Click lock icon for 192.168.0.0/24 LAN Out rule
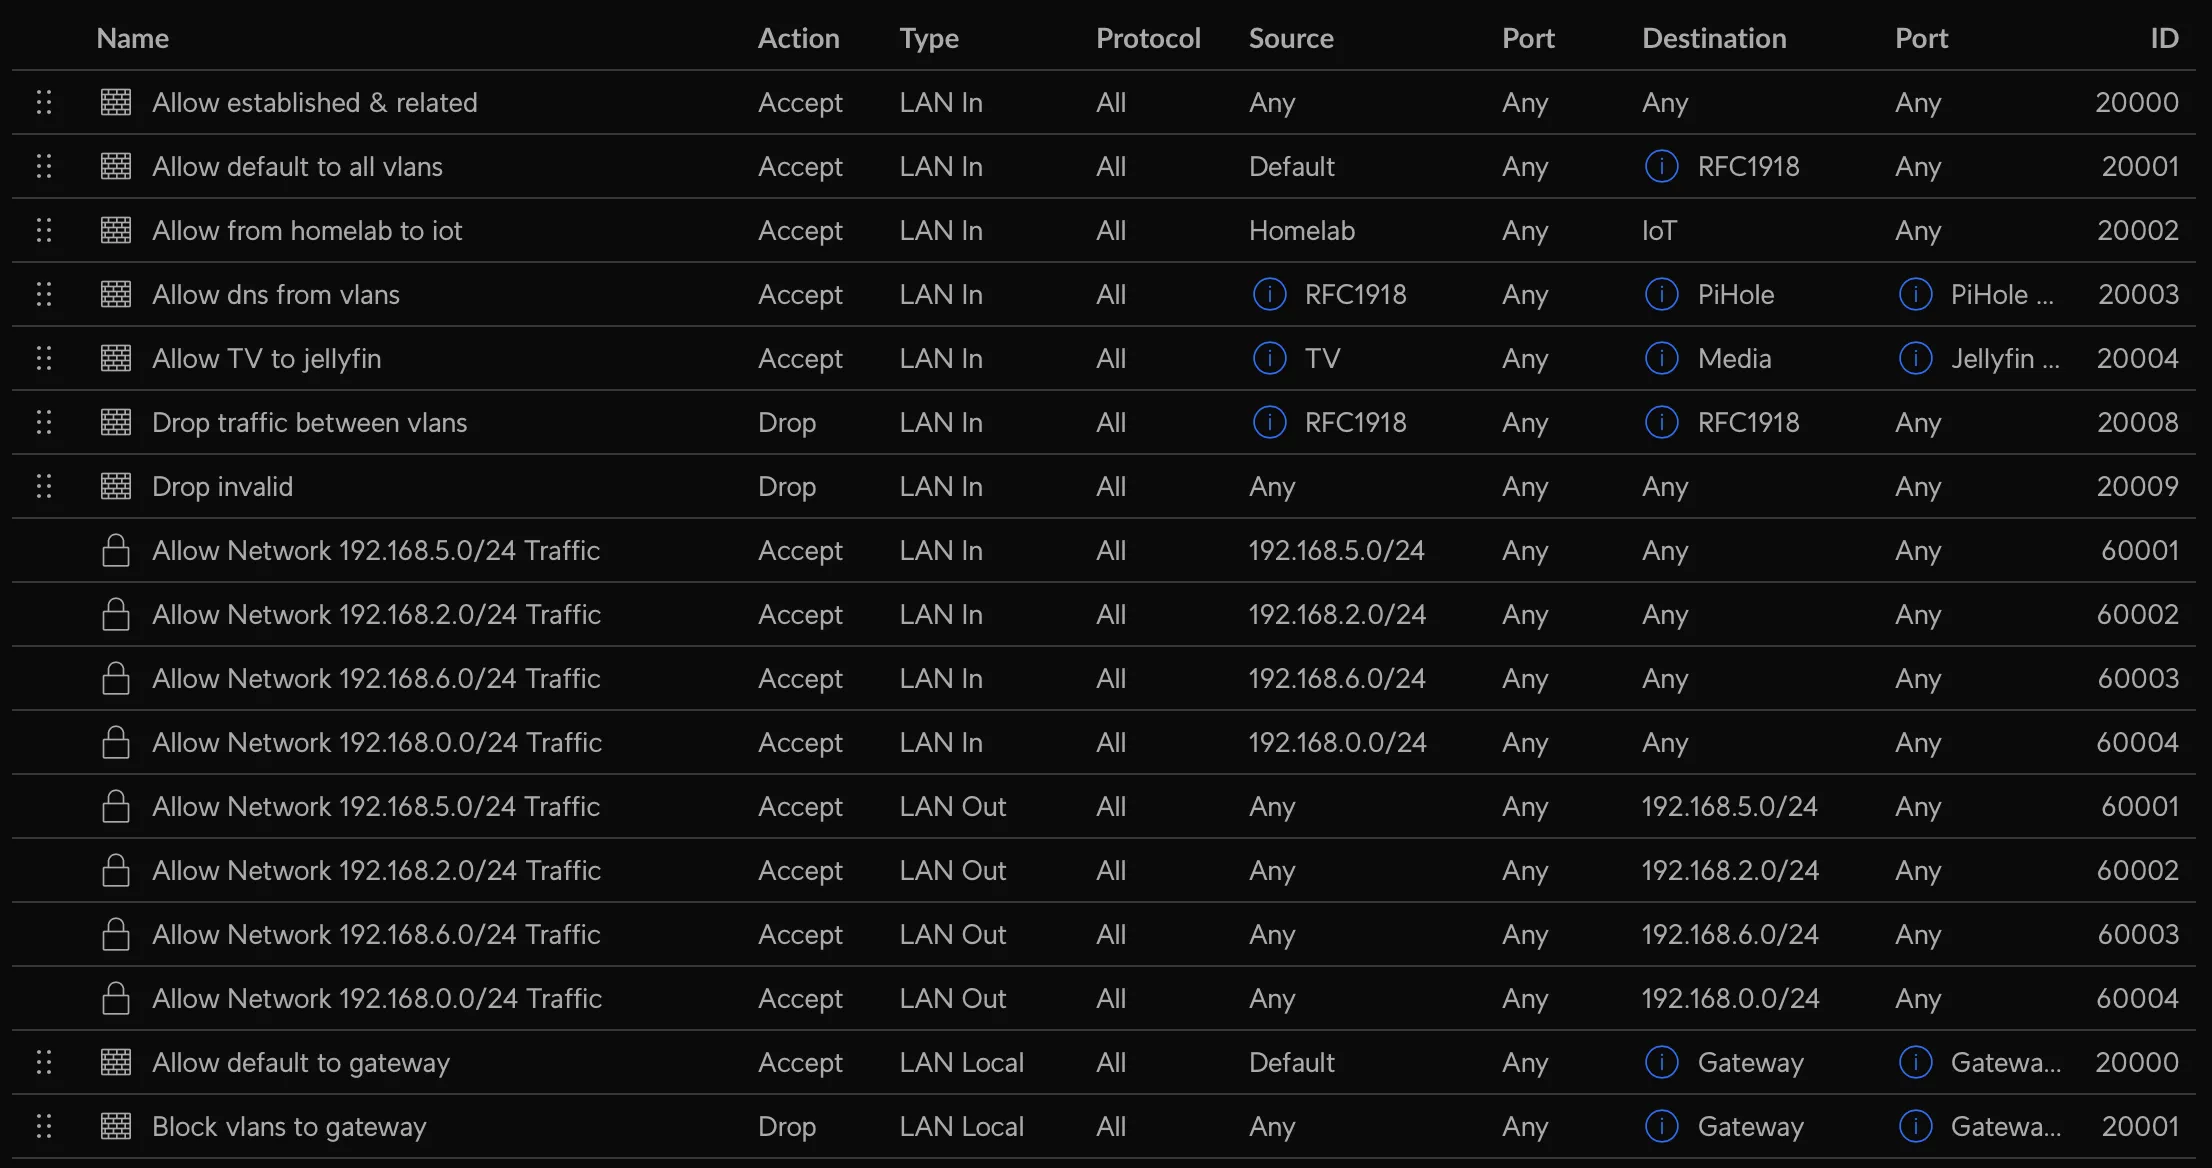 coord(116,998)
